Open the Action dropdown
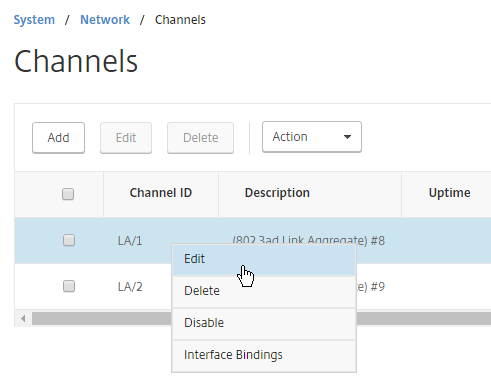Screen dimensions: 491x387 (312, 137)
